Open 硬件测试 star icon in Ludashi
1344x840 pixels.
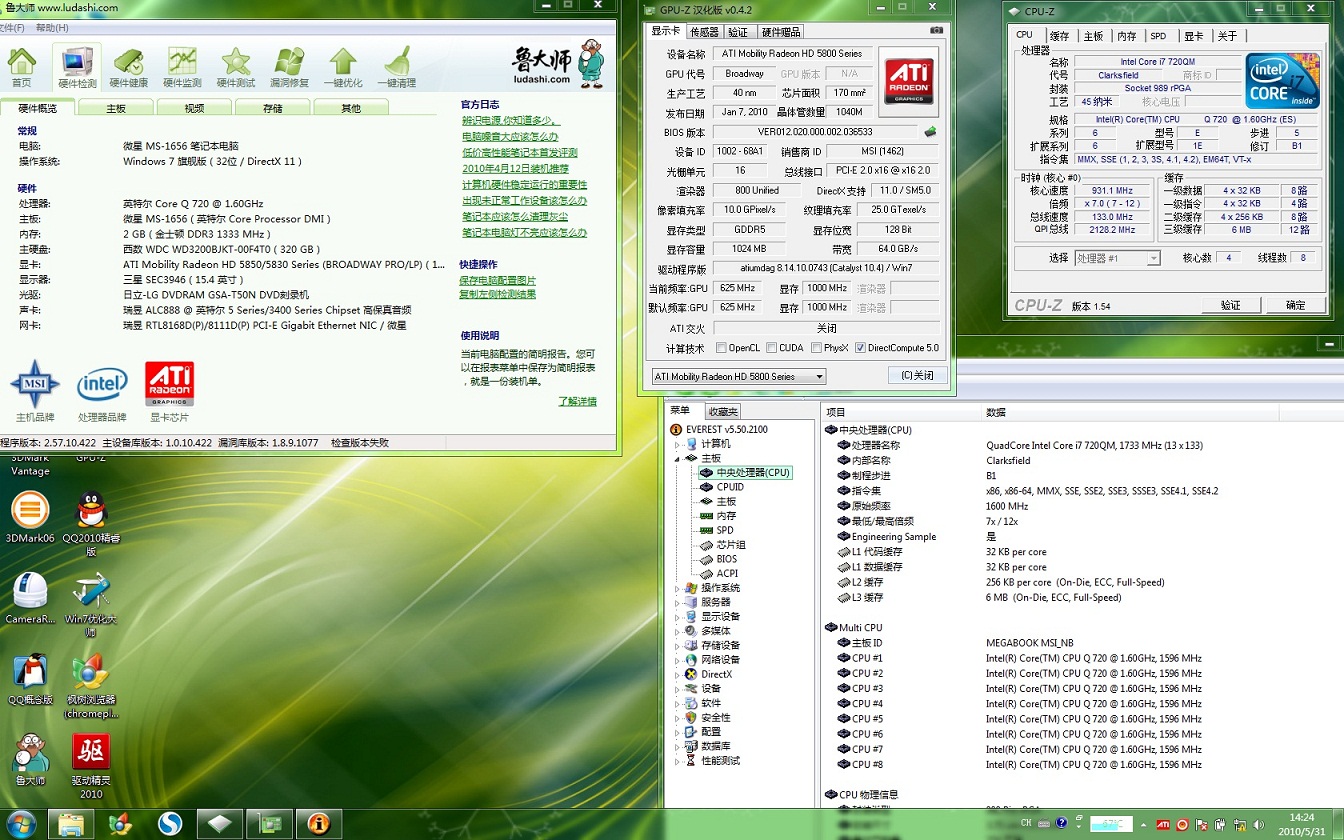pyautogui.click(x=236, y=67)
